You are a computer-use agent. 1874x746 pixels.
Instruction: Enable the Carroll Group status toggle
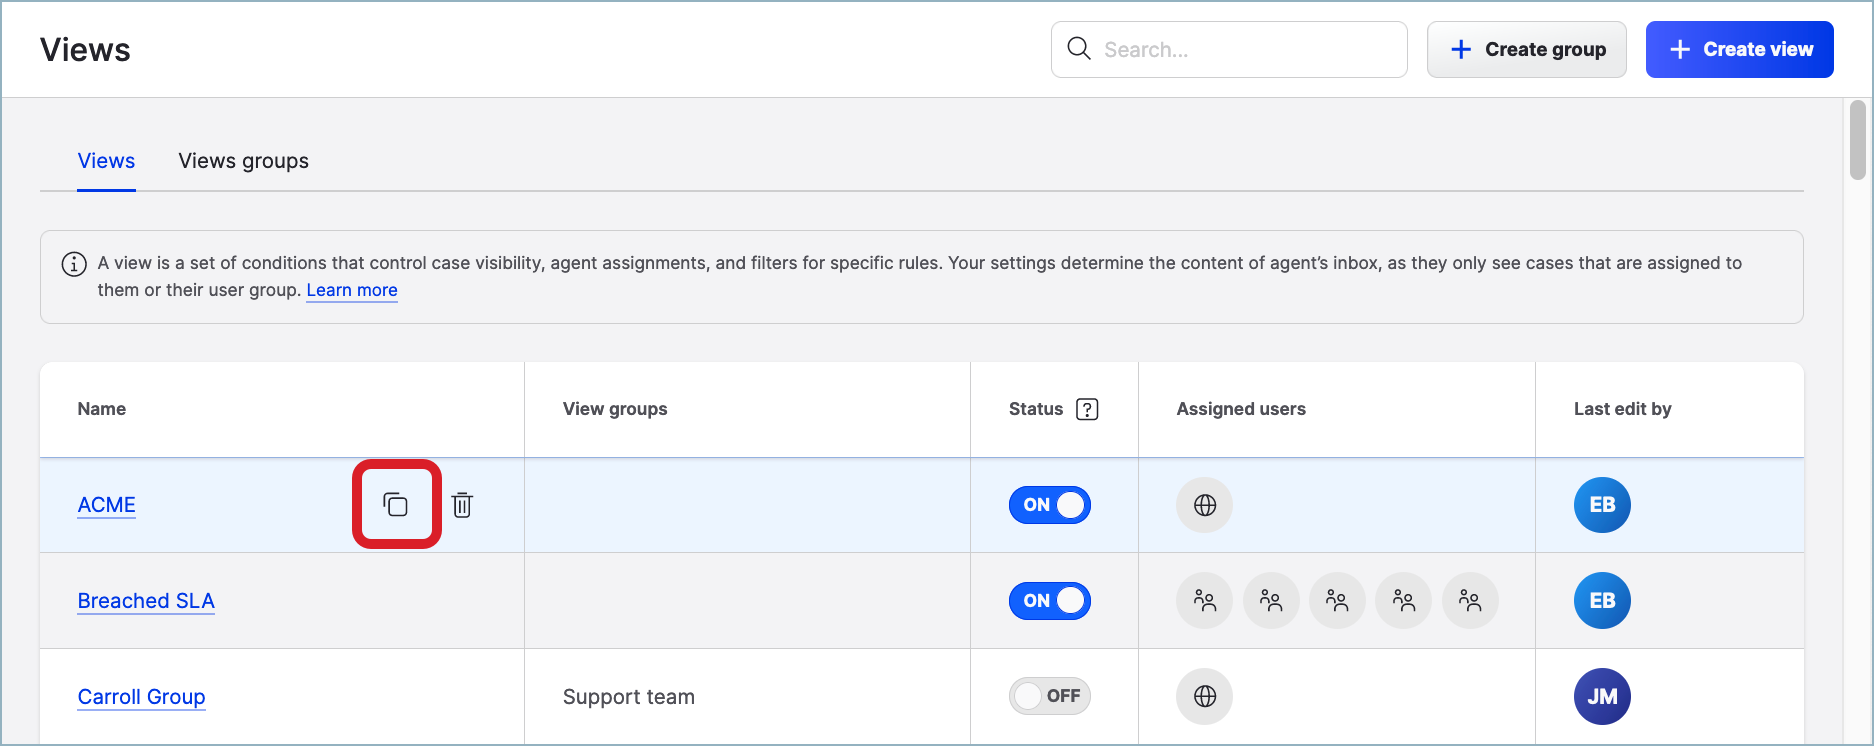1049,696
